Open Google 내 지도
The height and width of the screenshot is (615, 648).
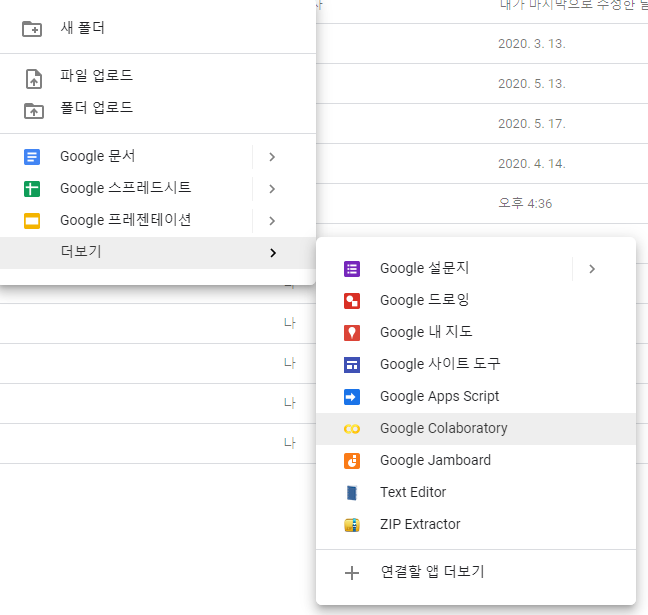tap(476, 332)
